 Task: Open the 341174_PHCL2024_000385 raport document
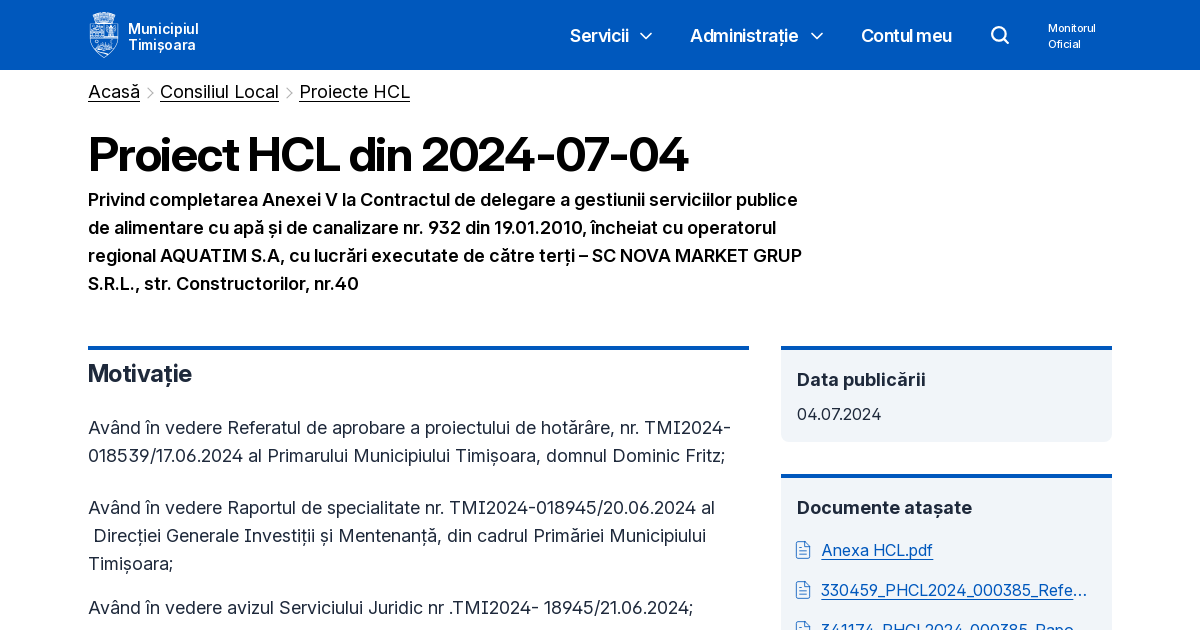tap(947, 627)
